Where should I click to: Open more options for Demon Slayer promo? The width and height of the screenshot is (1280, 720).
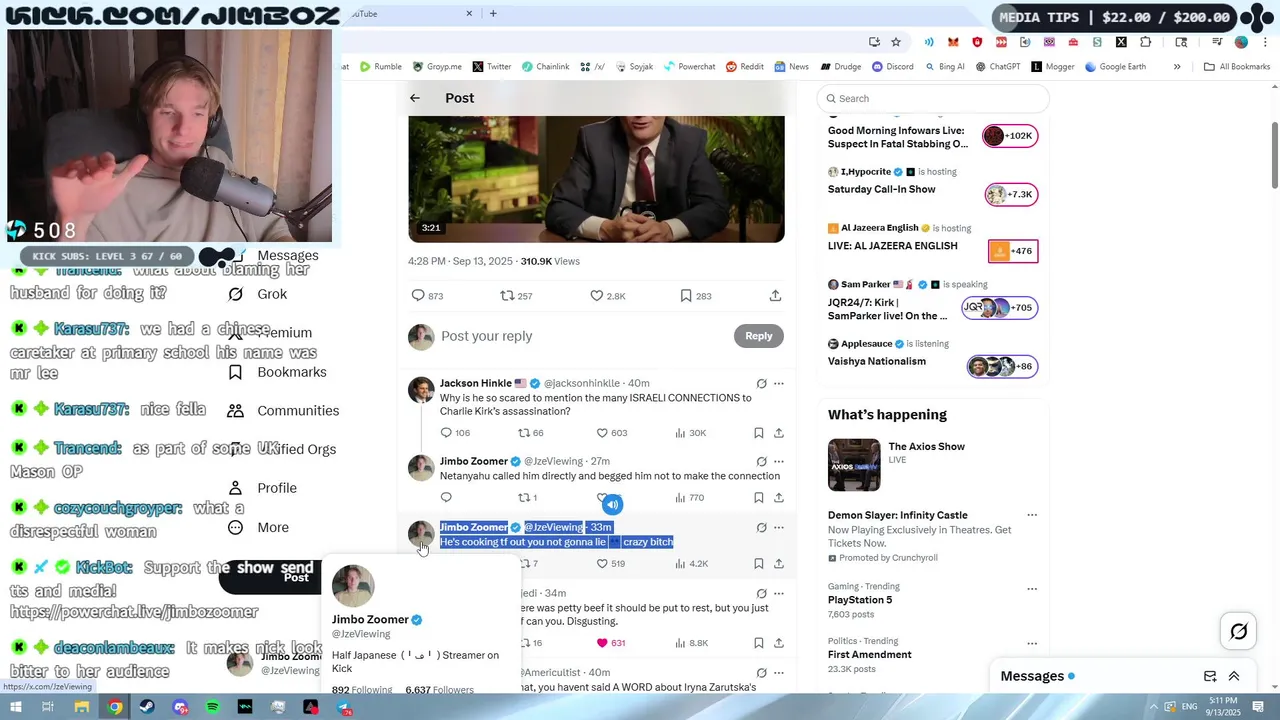pyautogui.click(x=1032, y=516)
